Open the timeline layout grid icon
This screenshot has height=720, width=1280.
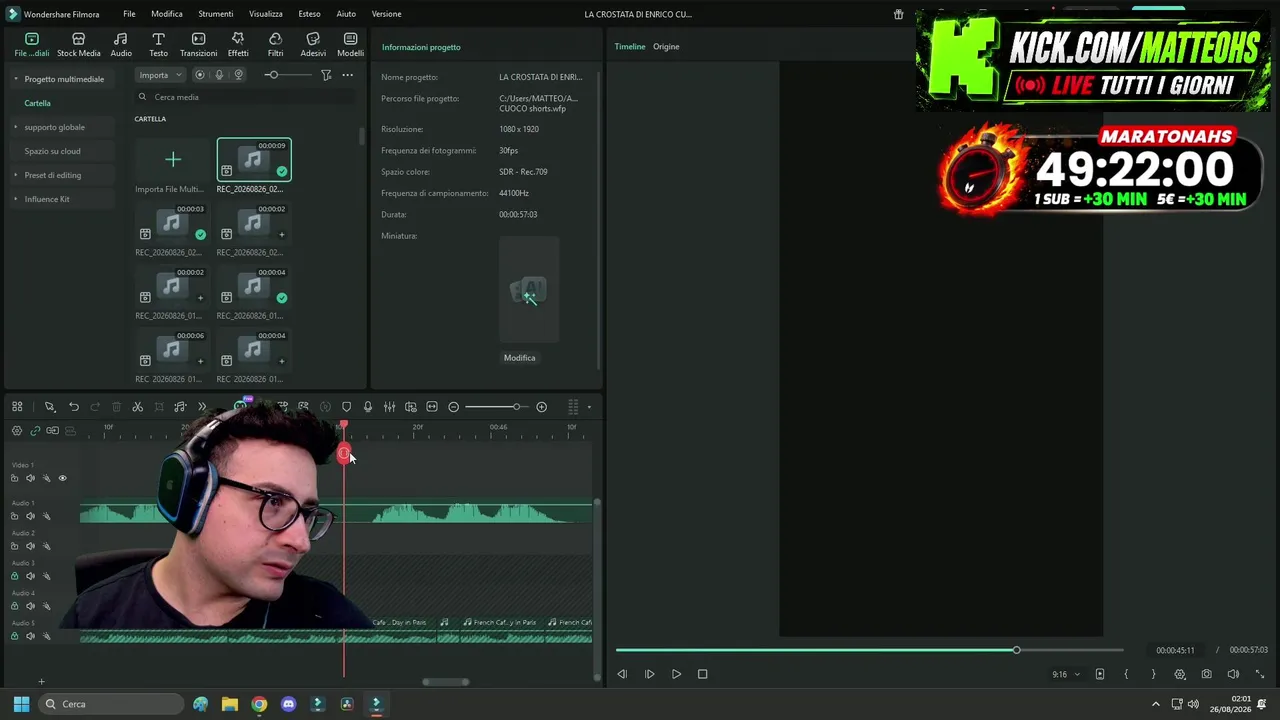[17, 407]
